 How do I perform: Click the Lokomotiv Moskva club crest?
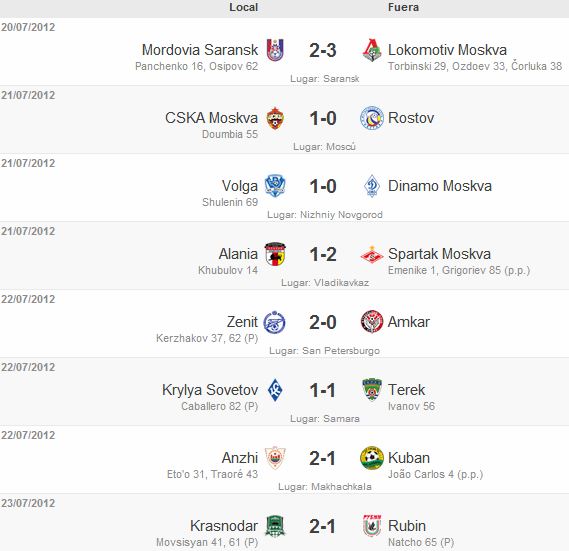(x=372, y=50)
